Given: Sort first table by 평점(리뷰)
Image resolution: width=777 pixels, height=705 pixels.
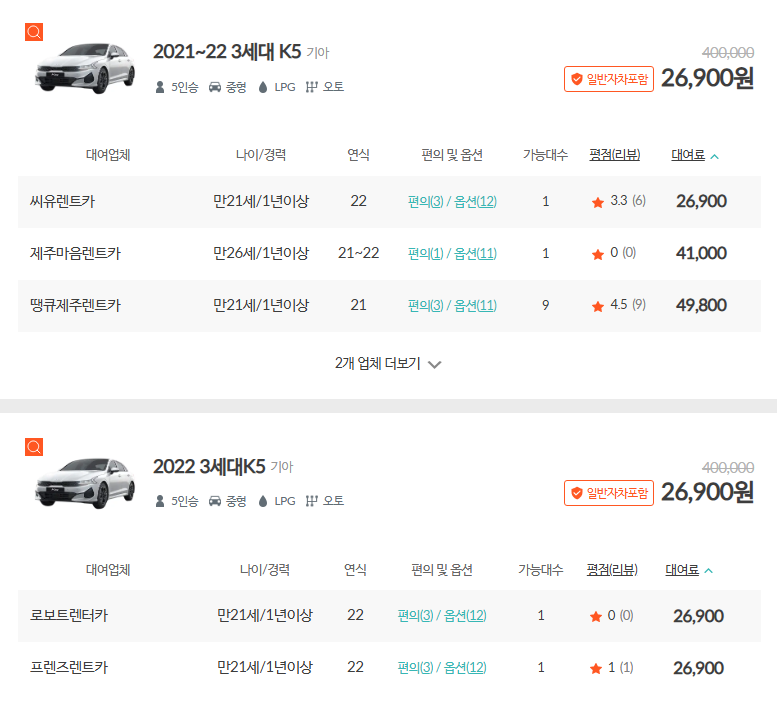Looking at the screenshot, I should (614, 155).
